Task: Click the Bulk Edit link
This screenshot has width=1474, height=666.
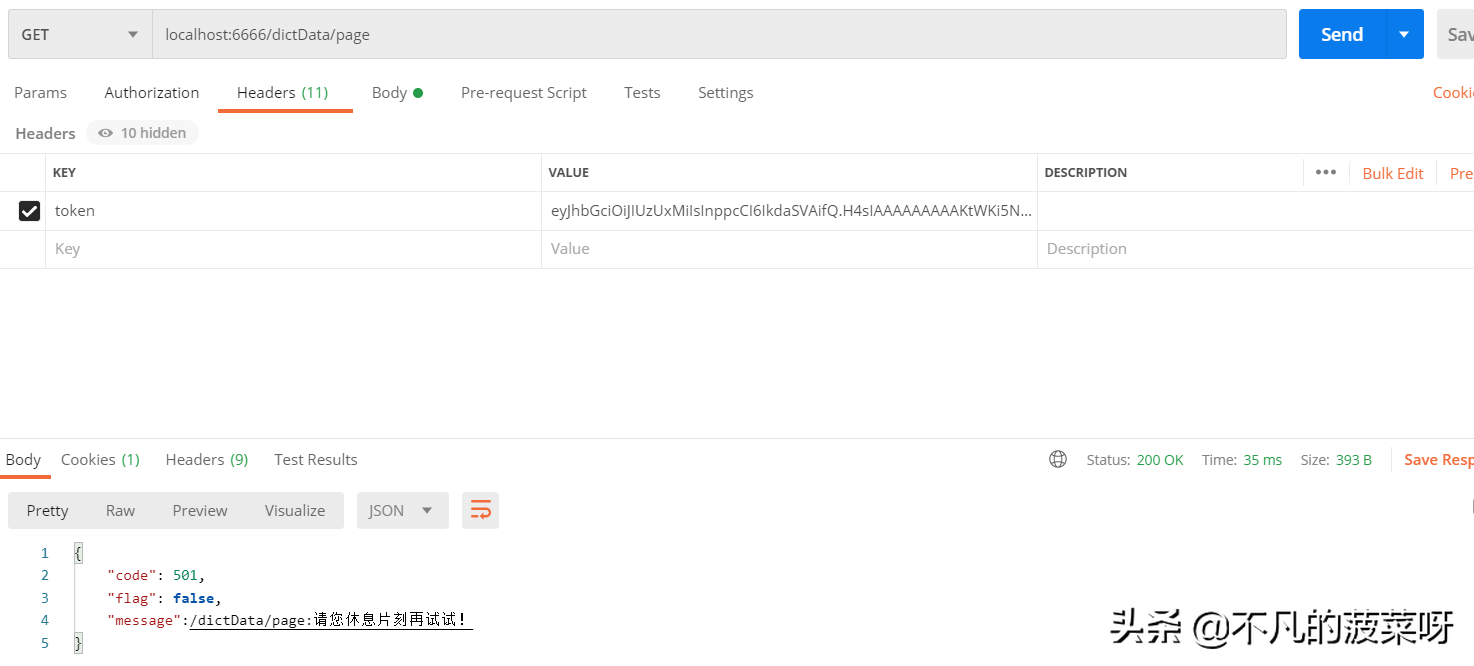Action: [1392, 173]
